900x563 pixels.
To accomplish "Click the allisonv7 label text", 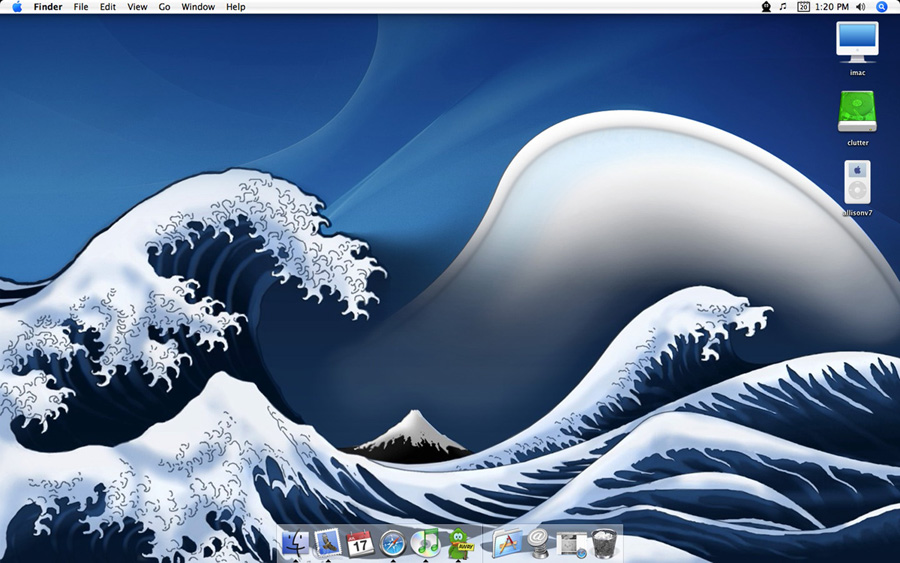I will (x=858, y=213).
